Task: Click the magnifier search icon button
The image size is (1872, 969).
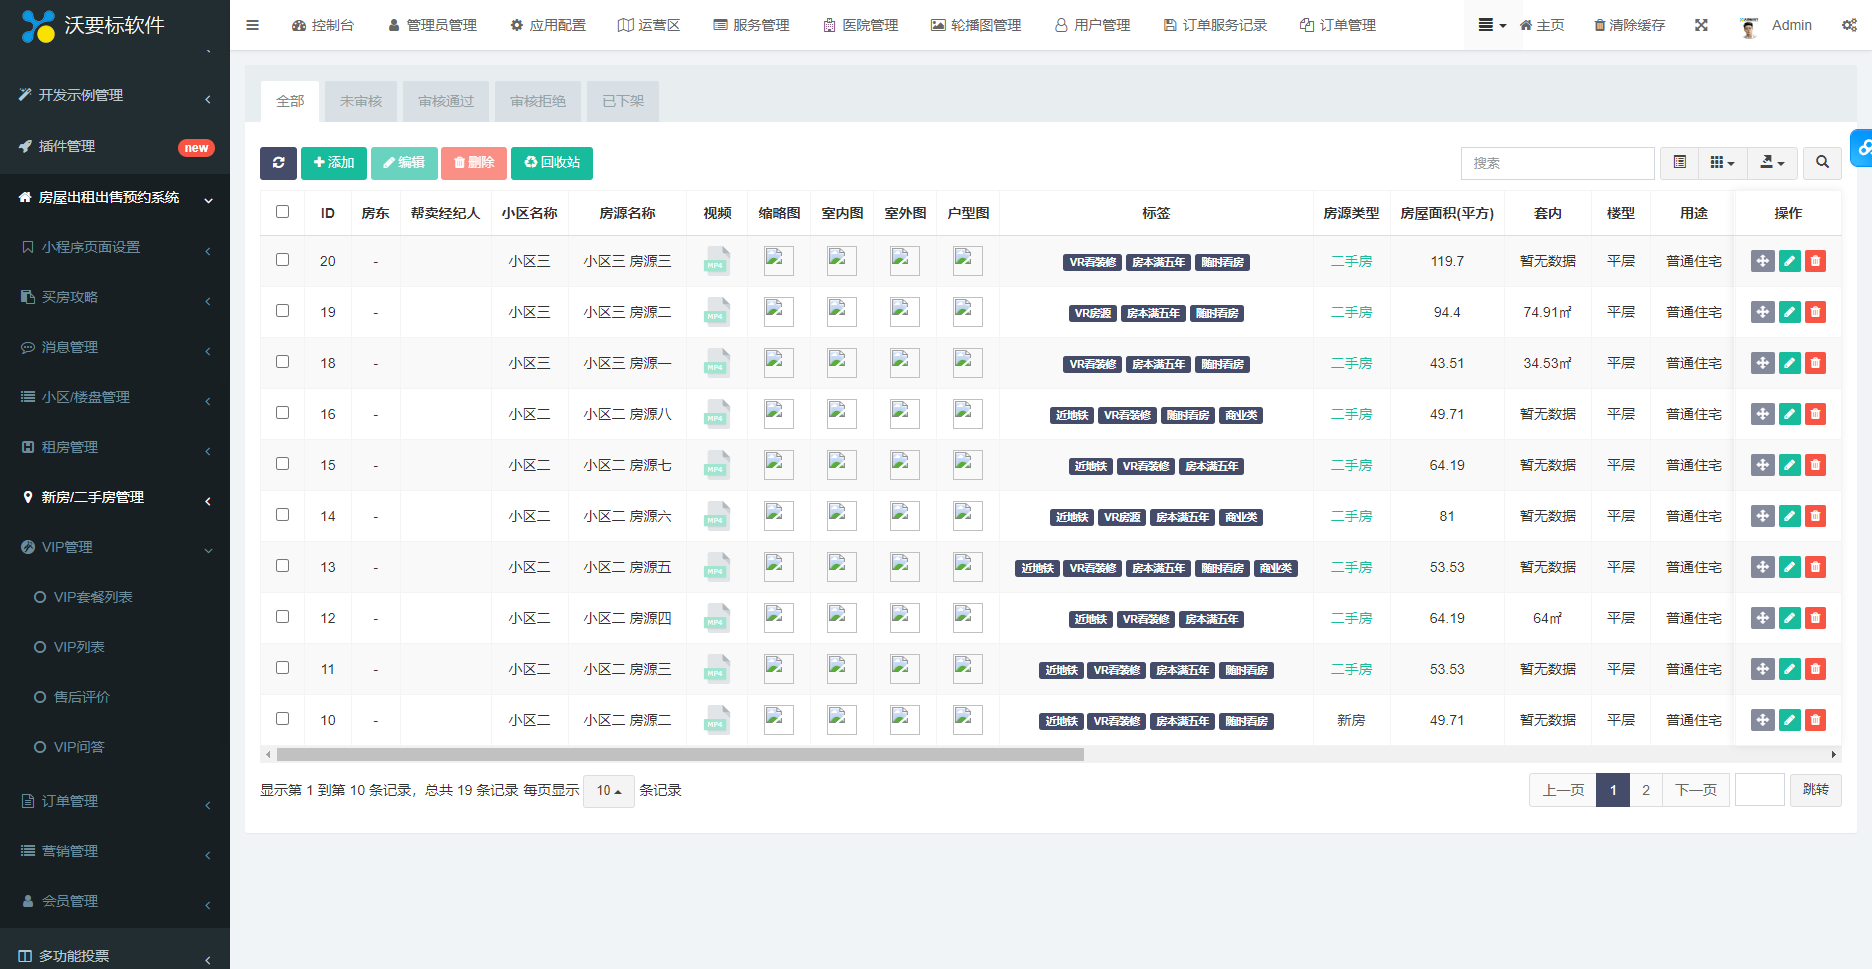Action: [x=1822, y=163]
